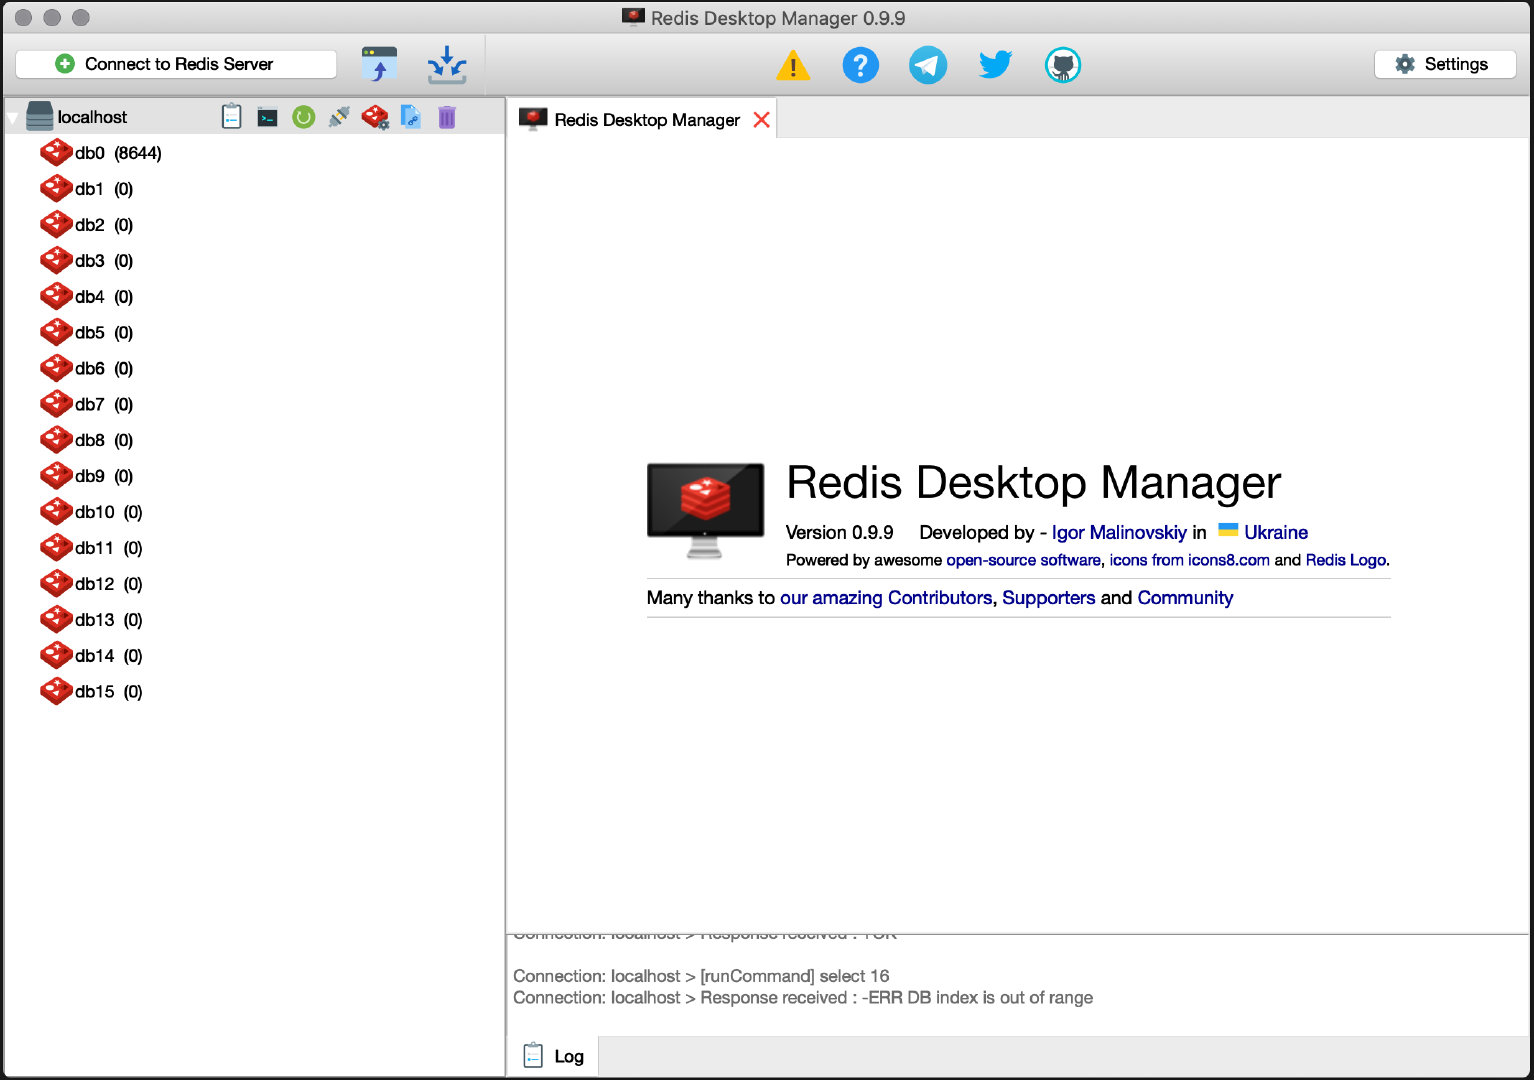Open the Settings button
1534x1080 pixels.
click(1445, 64)
